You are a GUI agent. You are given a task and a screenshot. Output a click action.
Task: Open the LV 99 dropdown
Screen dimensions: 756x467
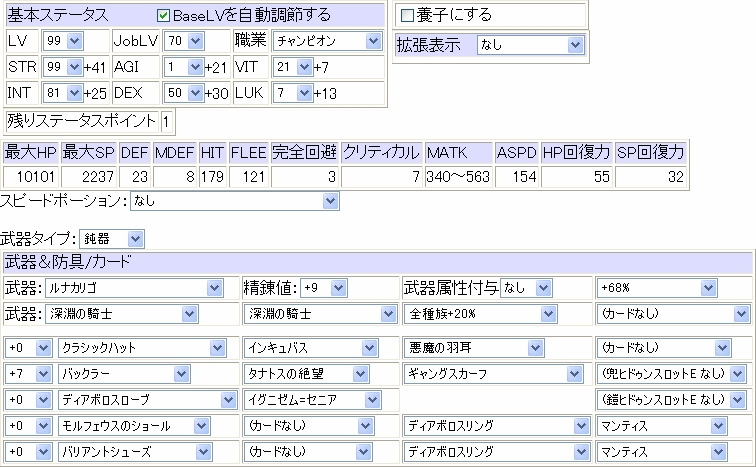[63, 41]
